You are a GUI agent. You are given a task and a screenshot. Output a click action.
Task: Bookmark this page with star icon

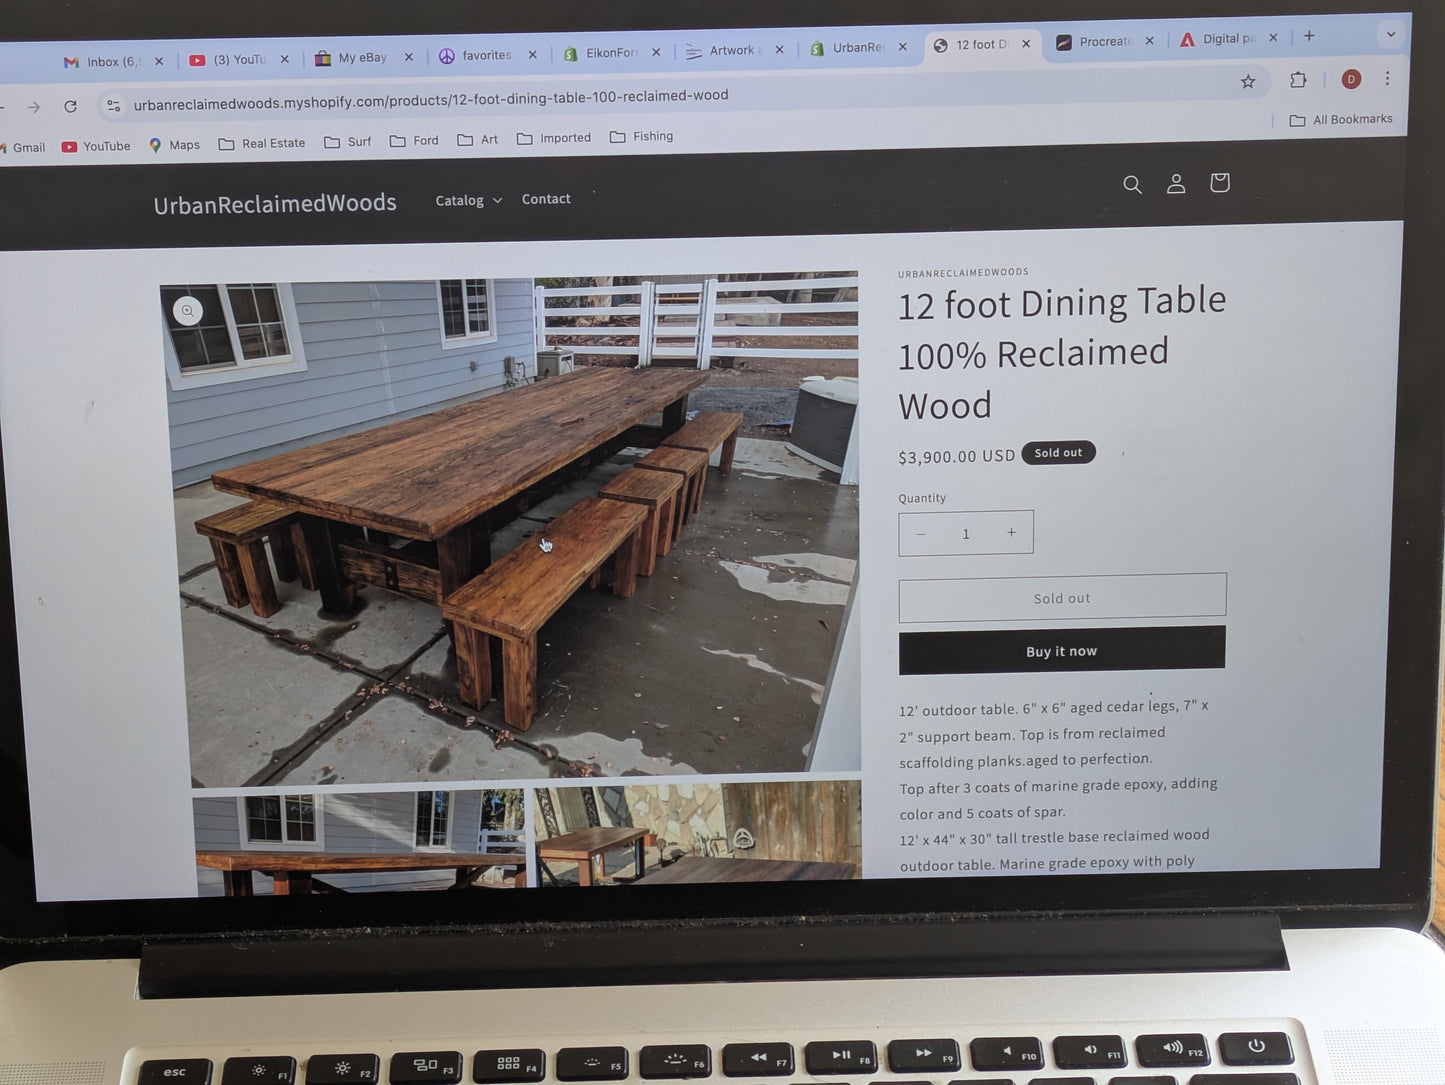pos(1248,82)
